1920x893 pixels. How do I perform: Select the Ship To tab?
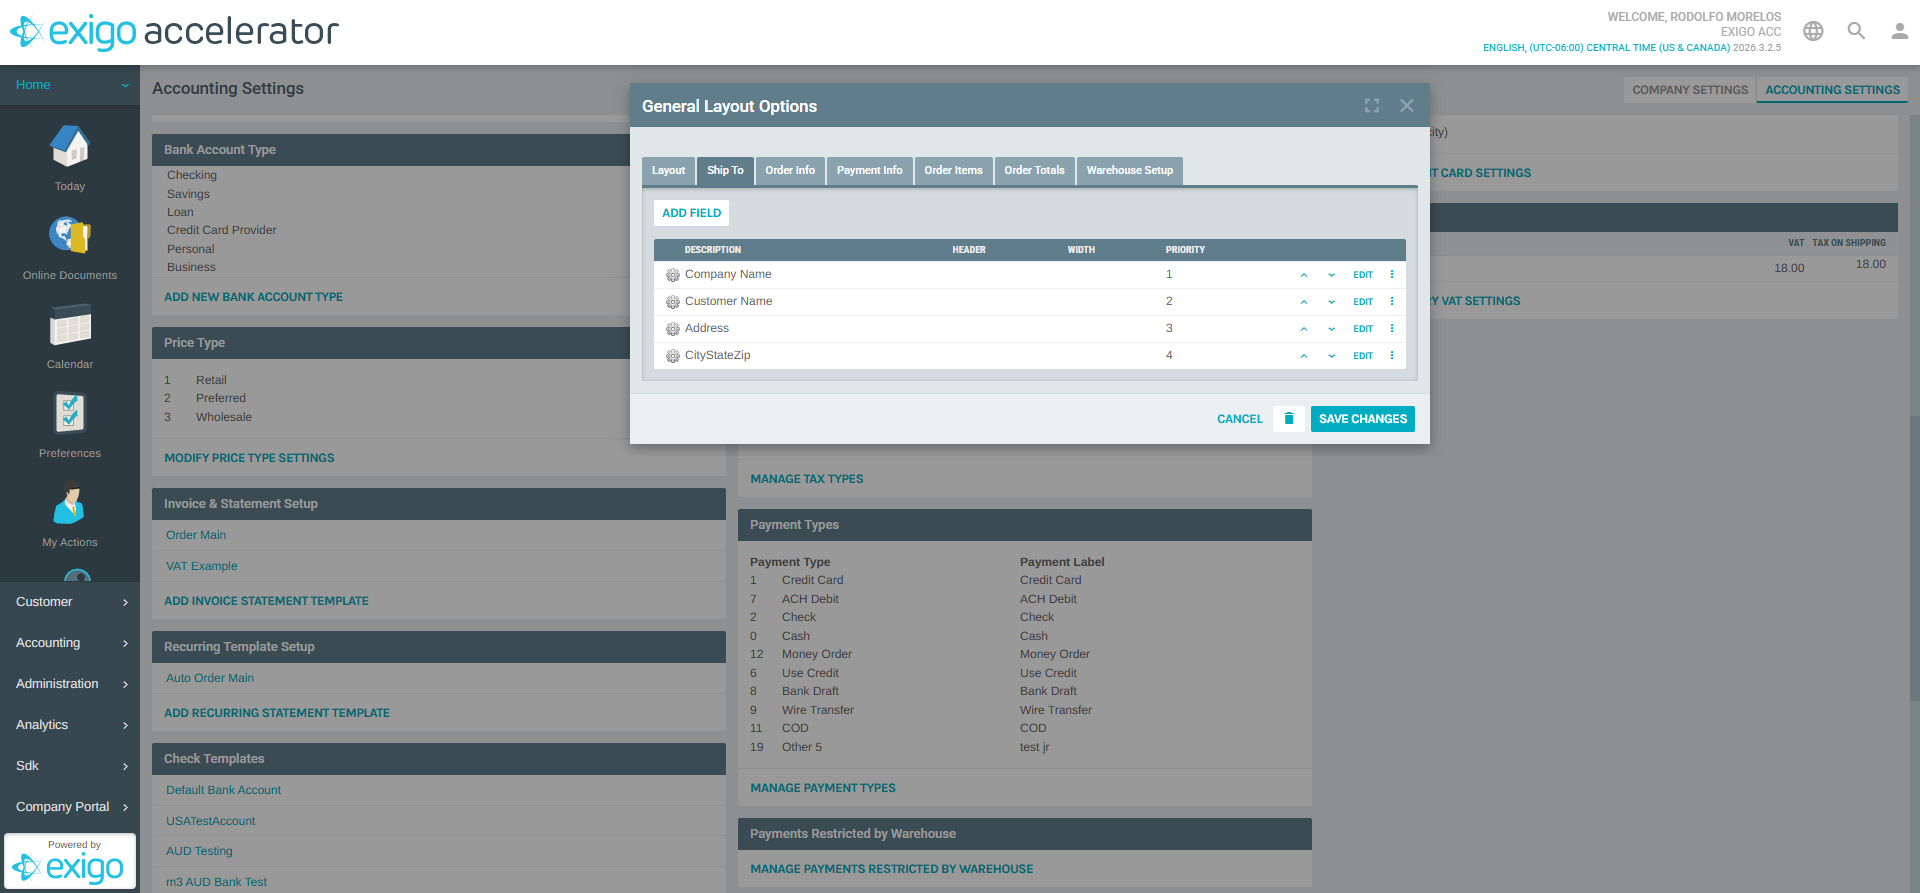click(x=725, y=171)
